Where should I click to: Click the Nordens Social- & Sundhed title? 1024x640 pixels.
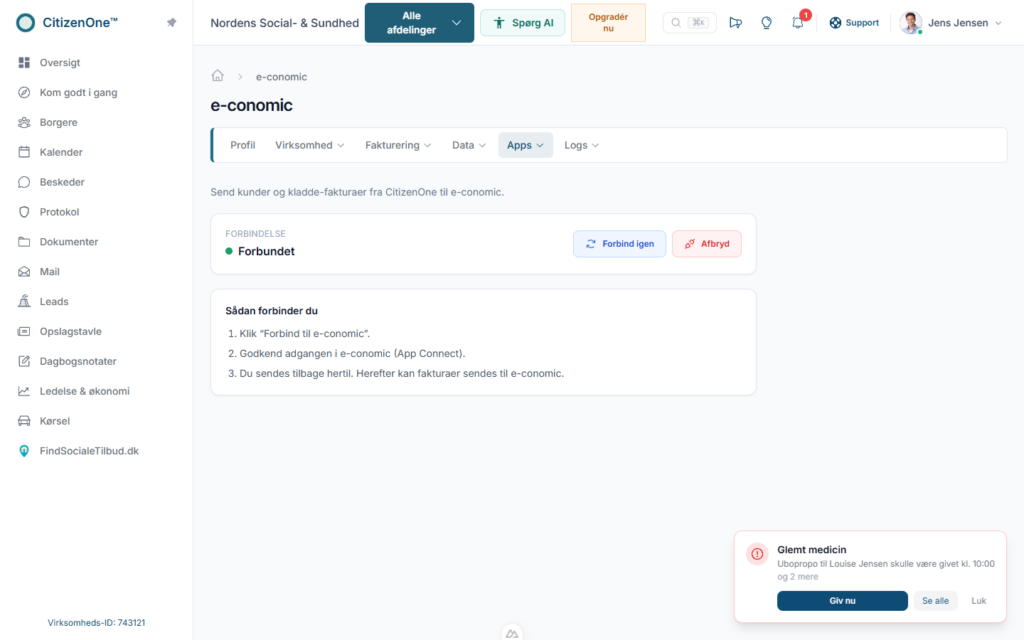point(284,23)
